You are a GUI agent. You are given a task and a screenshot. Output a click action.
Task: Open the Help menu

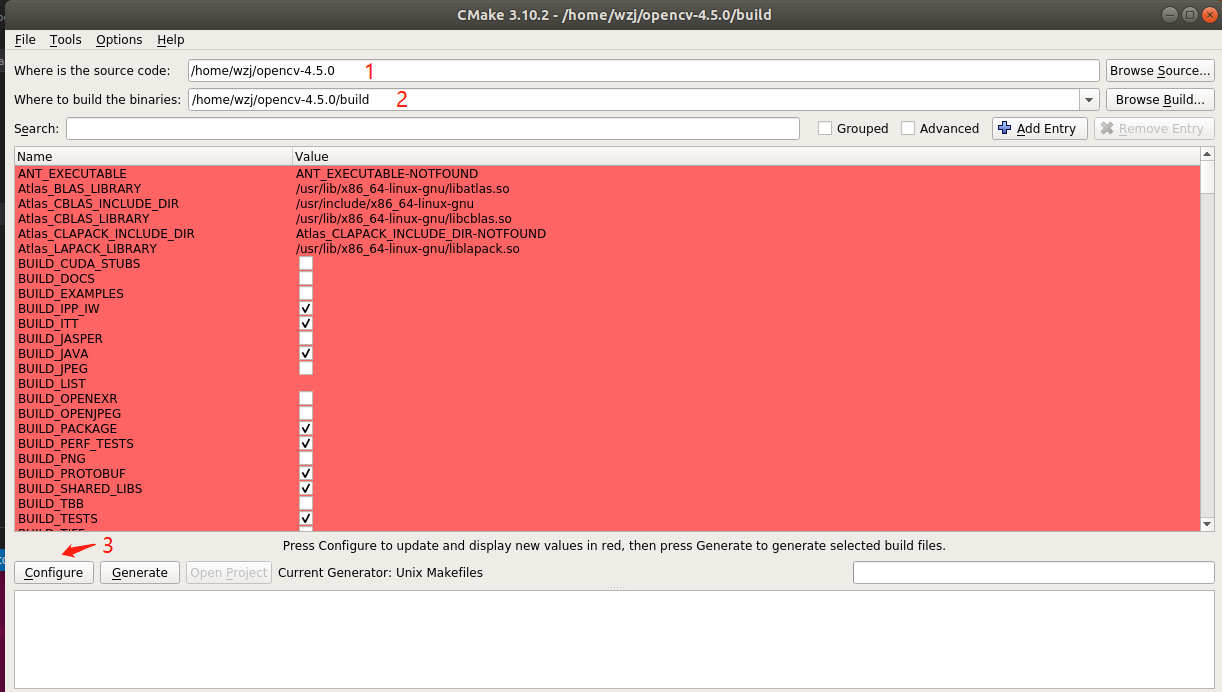point(171,40)
